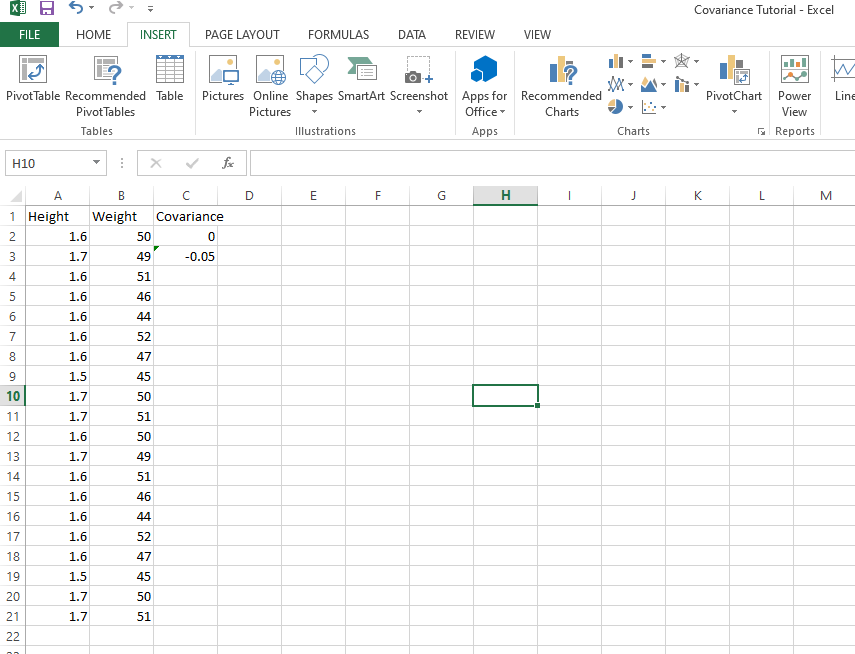This screenshot has width=855, height=654.
Task: Select the cell containing -0.05
Action: pos(185,256)
